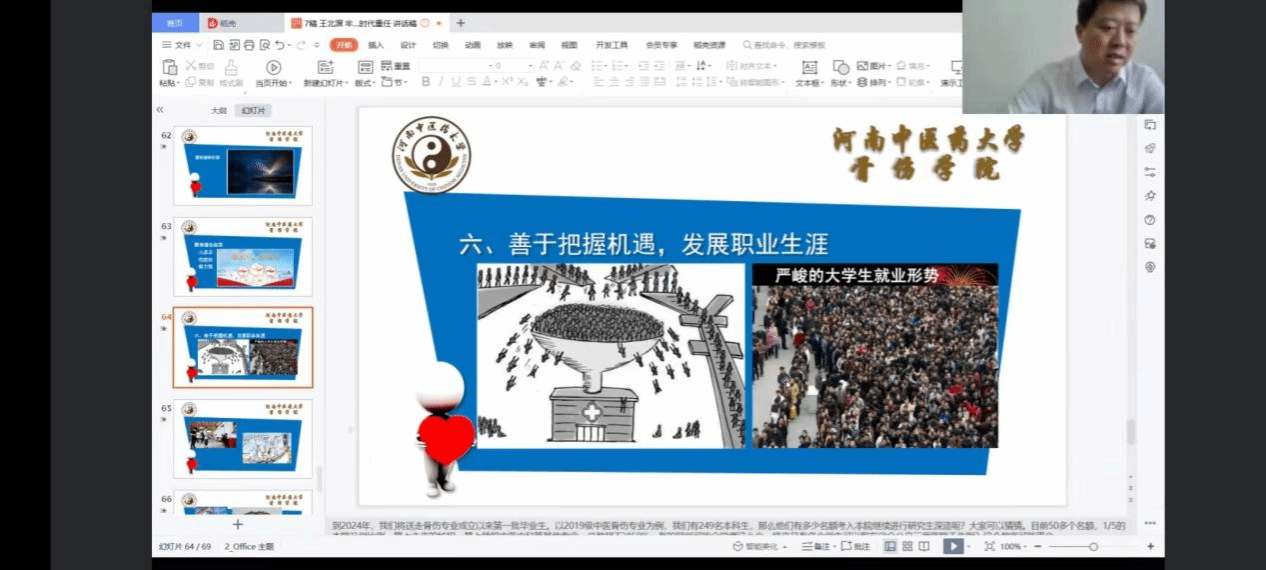Toggle Bold formatting
The image size is (1266, 570).
click(425, 82)
